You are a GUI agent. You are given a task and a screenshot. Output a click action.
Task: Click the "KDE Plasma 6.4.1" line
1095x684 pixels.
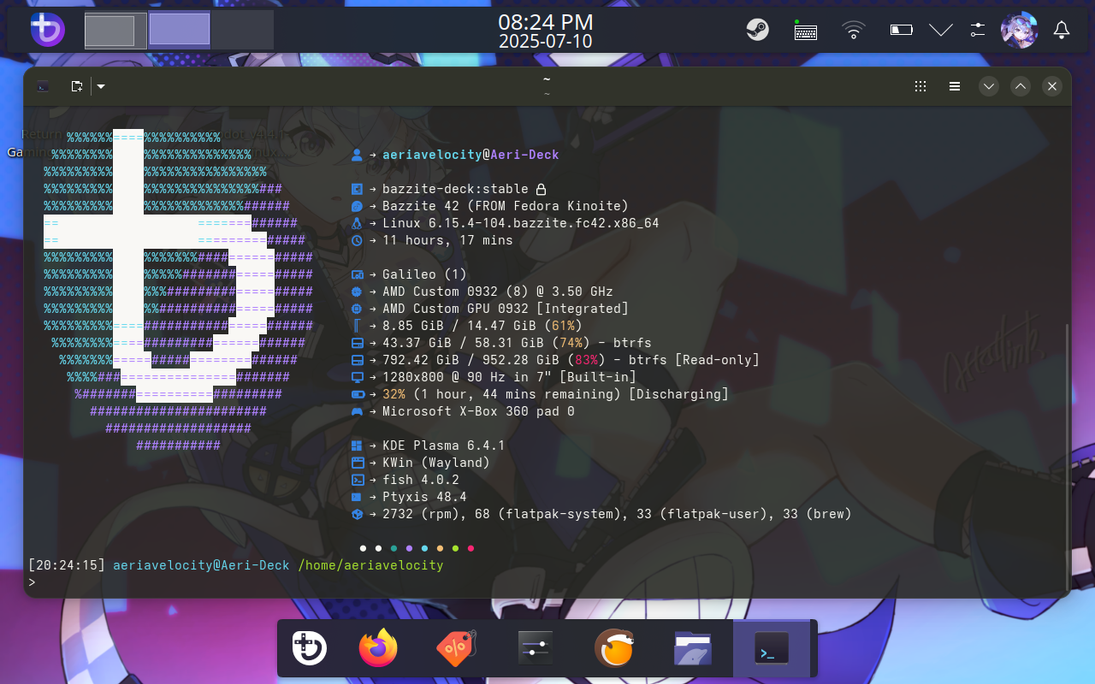pos(443,446)
